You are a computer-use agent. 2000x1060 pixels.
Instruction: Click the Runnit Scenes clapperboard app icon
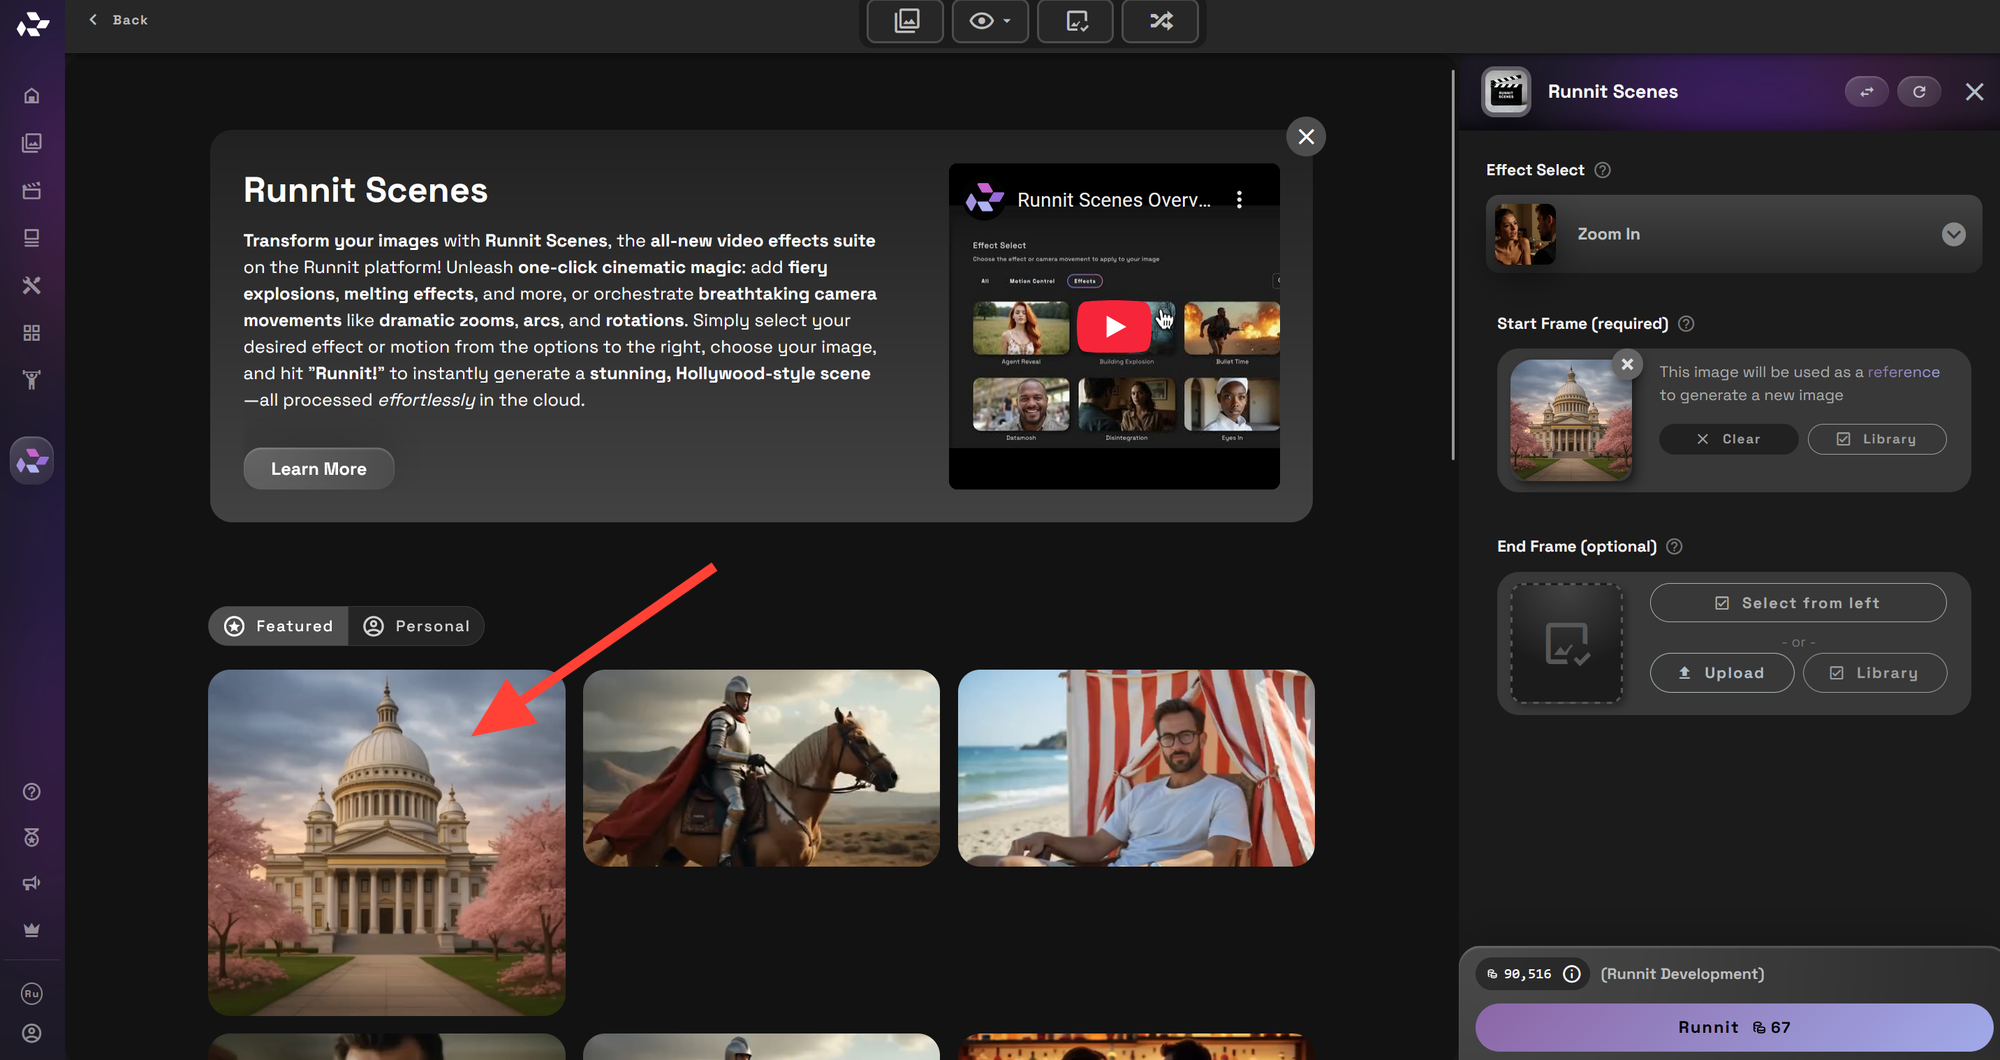point(1506,92)
